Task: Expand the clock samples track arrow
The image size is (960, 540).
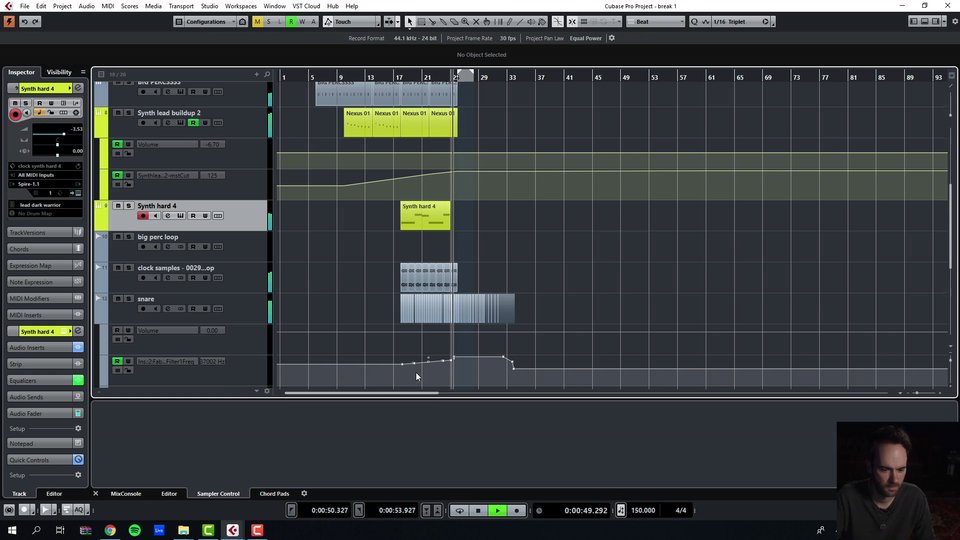Action: click(x=98, y=268)
